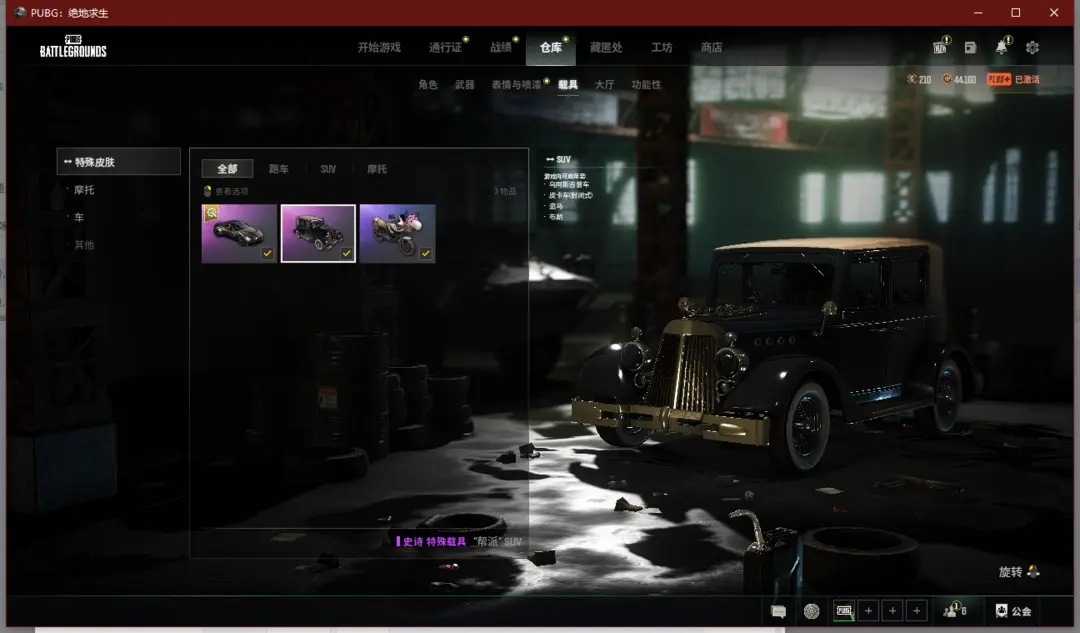The image size is (1080, 633).
Task: Switch to 功能性 sub-tab
Action: (x=646, y=84)
